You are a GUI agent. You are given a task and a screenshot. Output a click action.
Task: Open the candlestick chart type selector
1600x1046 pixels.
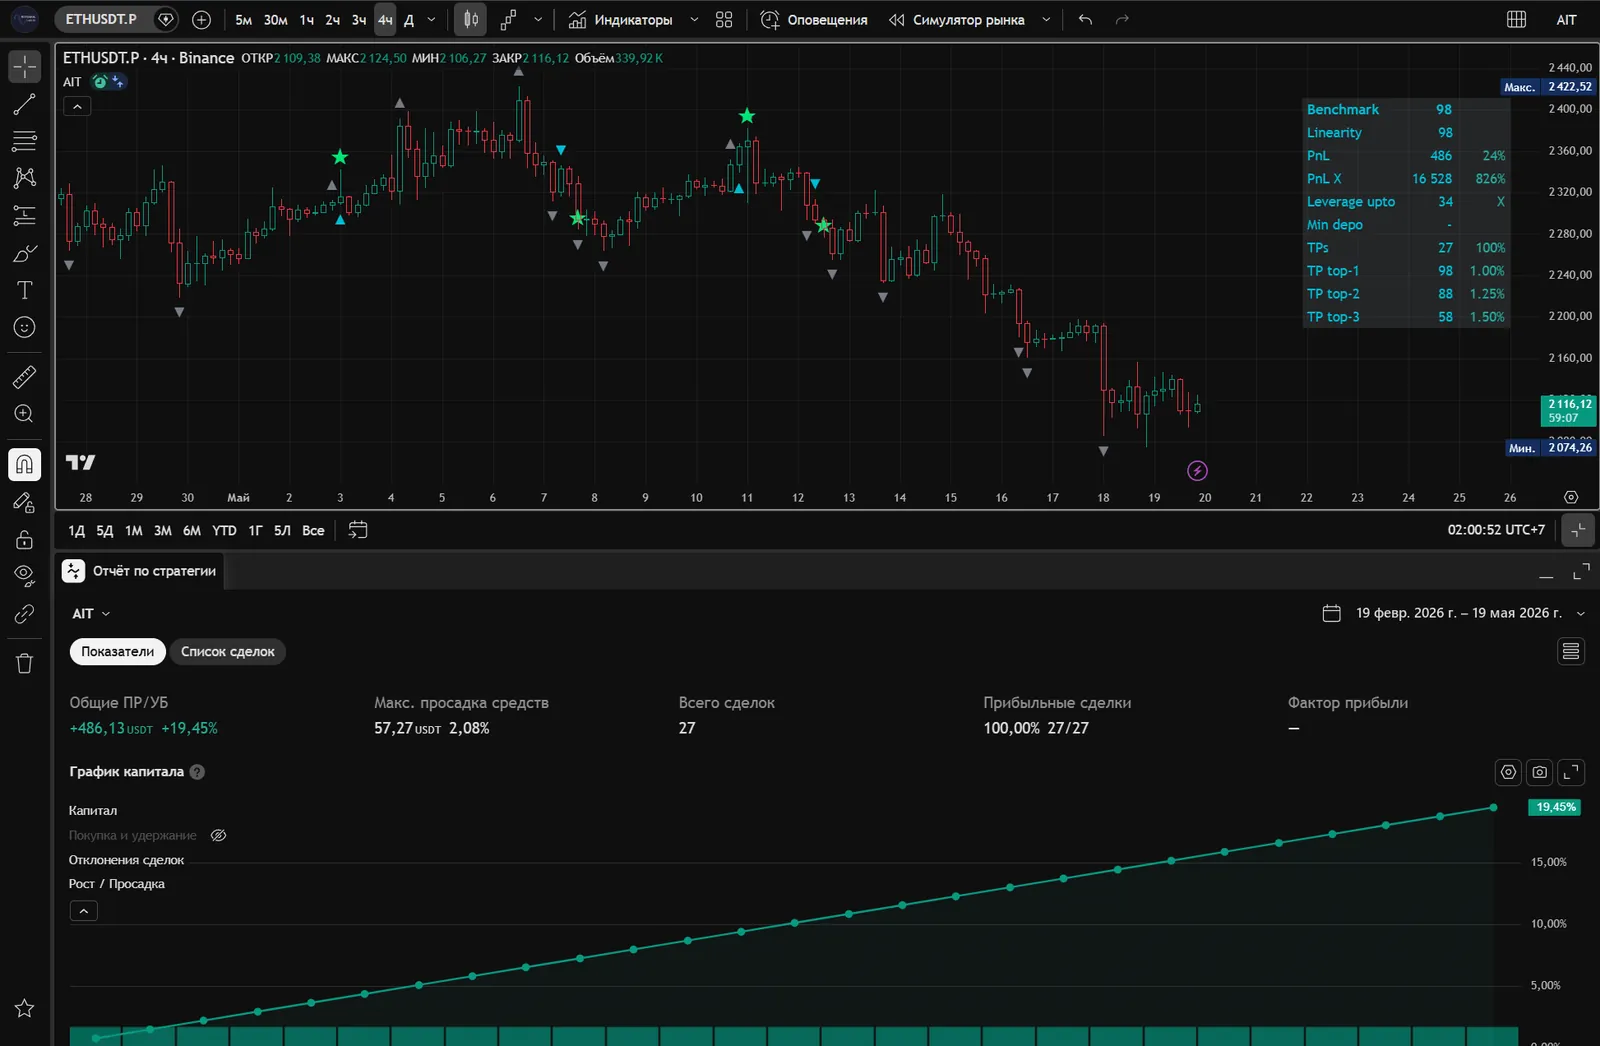tap(471, 20)
